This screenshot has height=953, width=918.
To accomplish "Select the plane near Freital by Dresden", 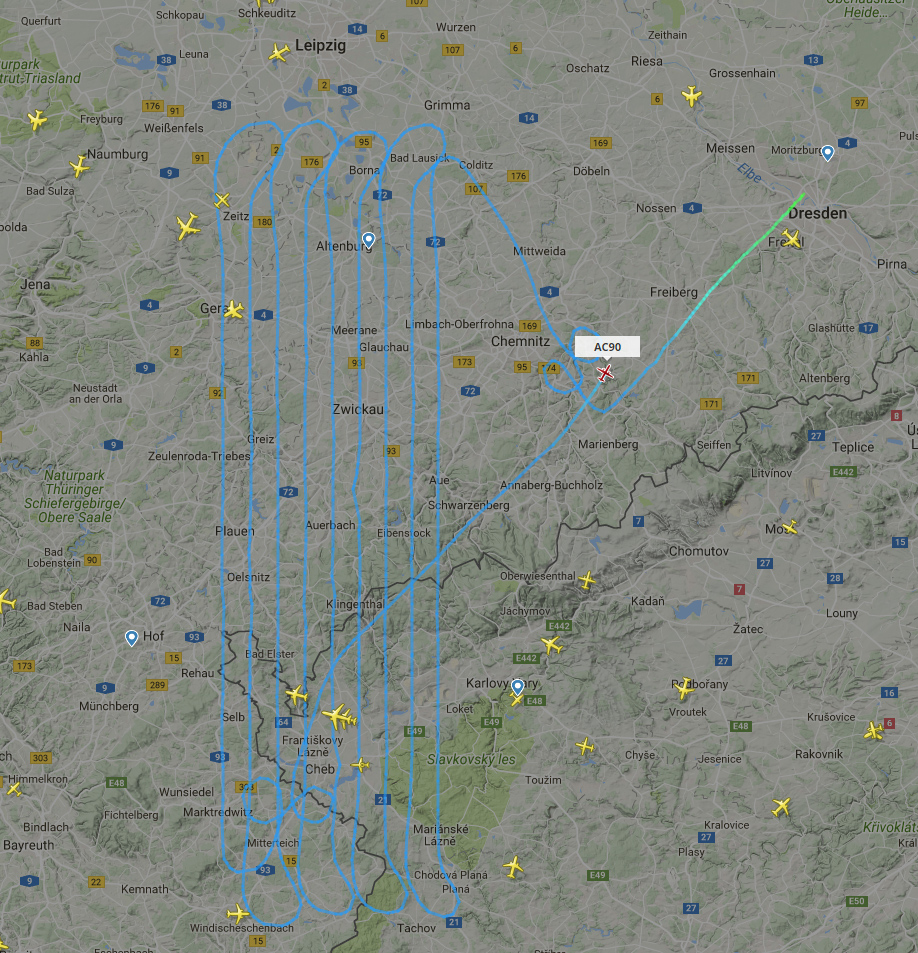I will [792, 238].
